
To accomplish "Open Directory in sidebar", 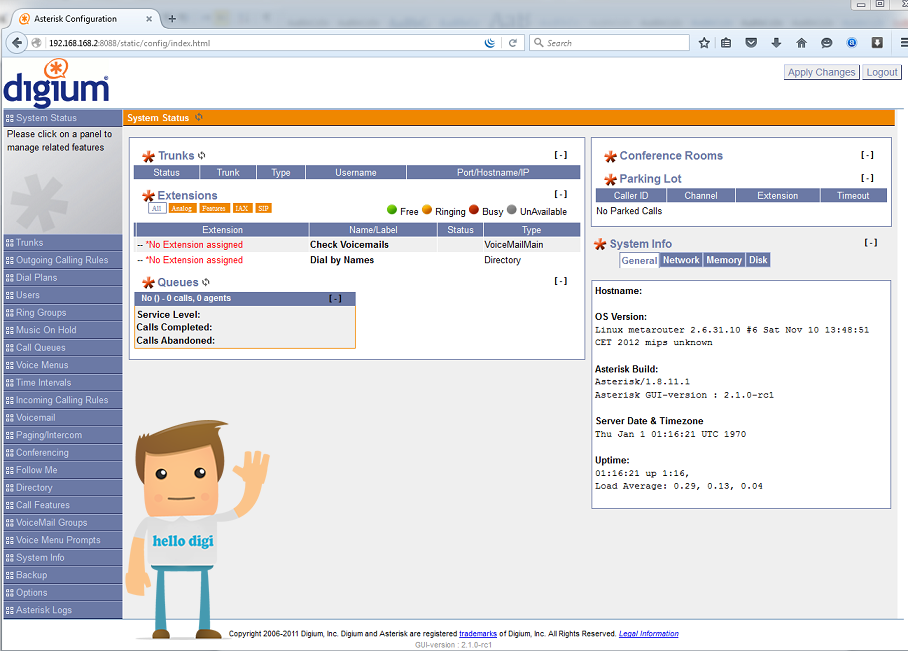I will point(63,488).
